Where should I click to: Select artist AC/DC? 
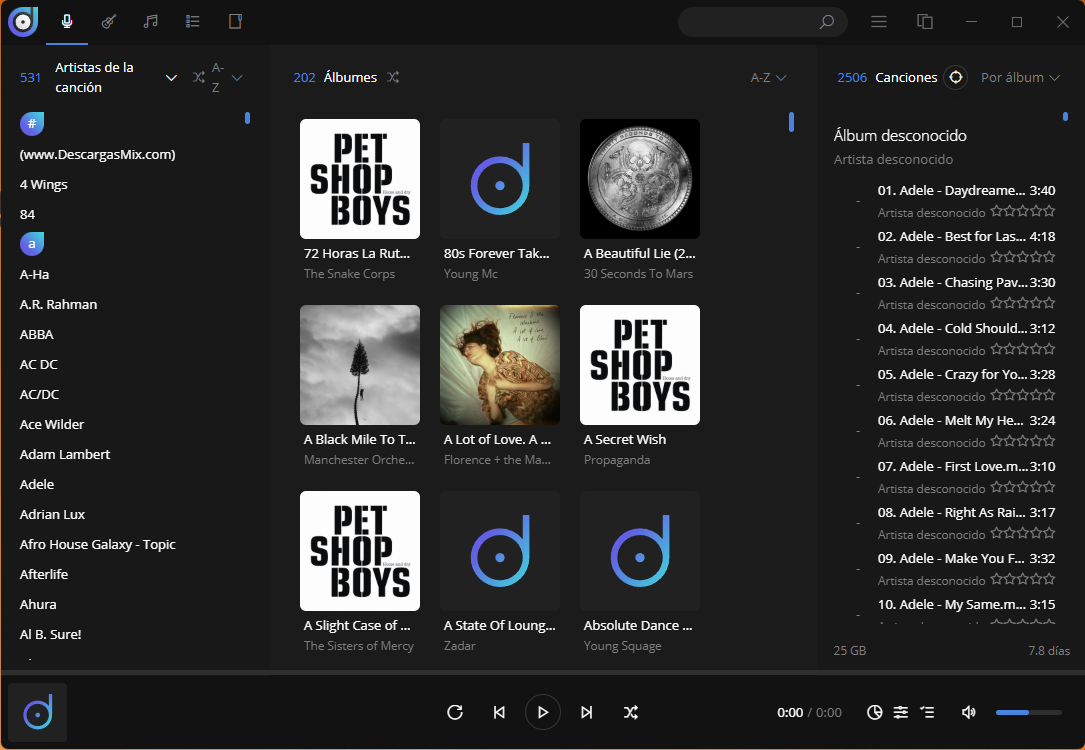point(39,394)
